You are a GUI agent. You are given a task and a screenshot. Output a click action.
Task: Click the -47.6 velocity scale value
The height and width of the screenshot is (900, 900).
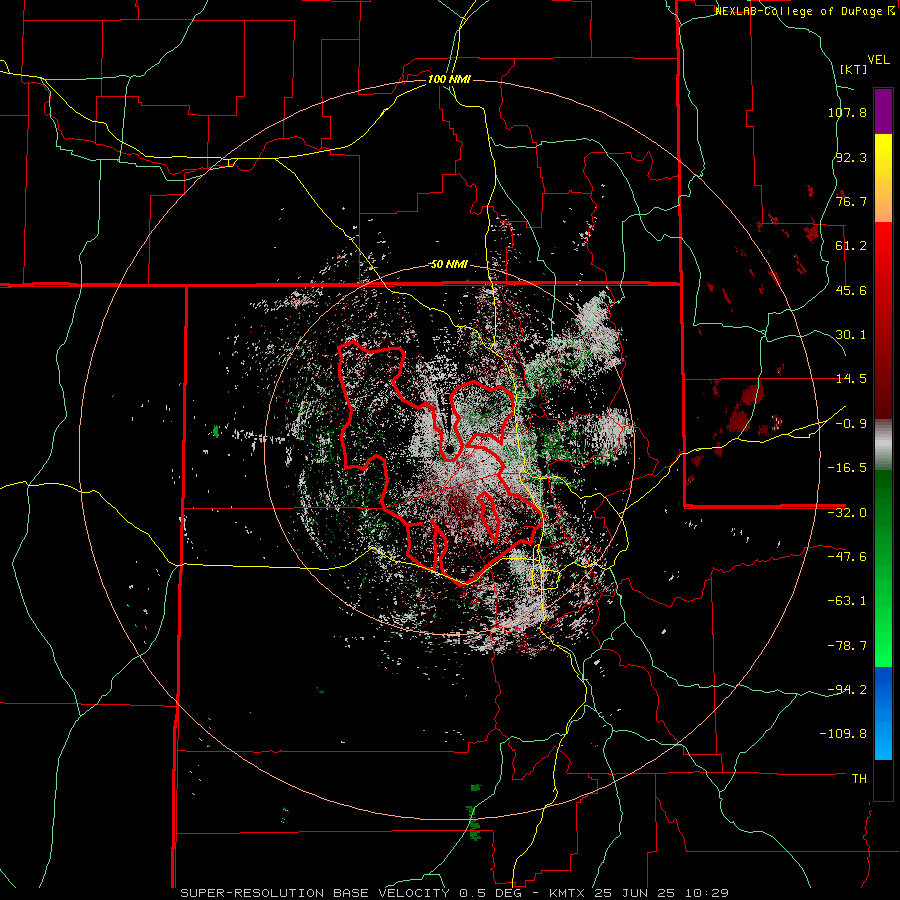click(x=847, y=557)
